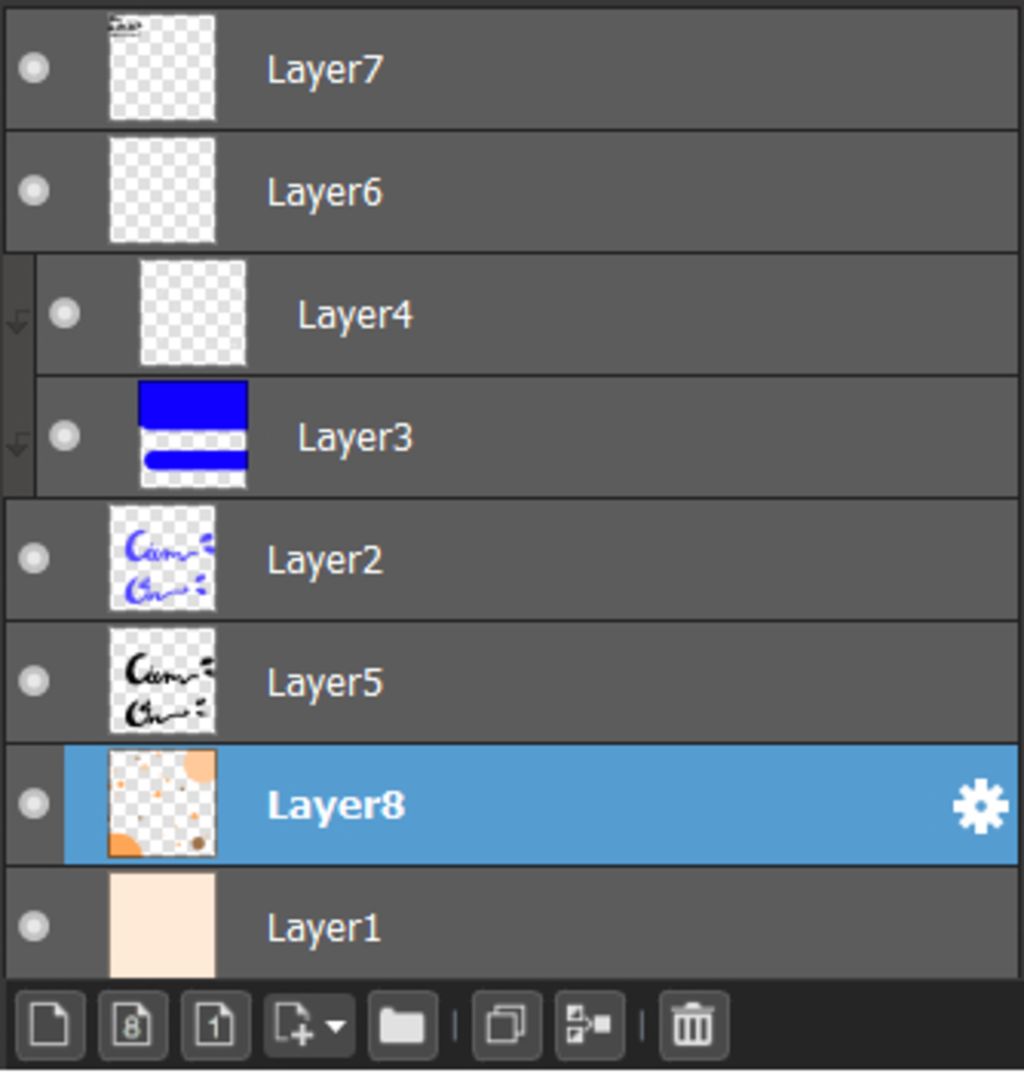Add a new 1-bit layer

(215, 1024)
